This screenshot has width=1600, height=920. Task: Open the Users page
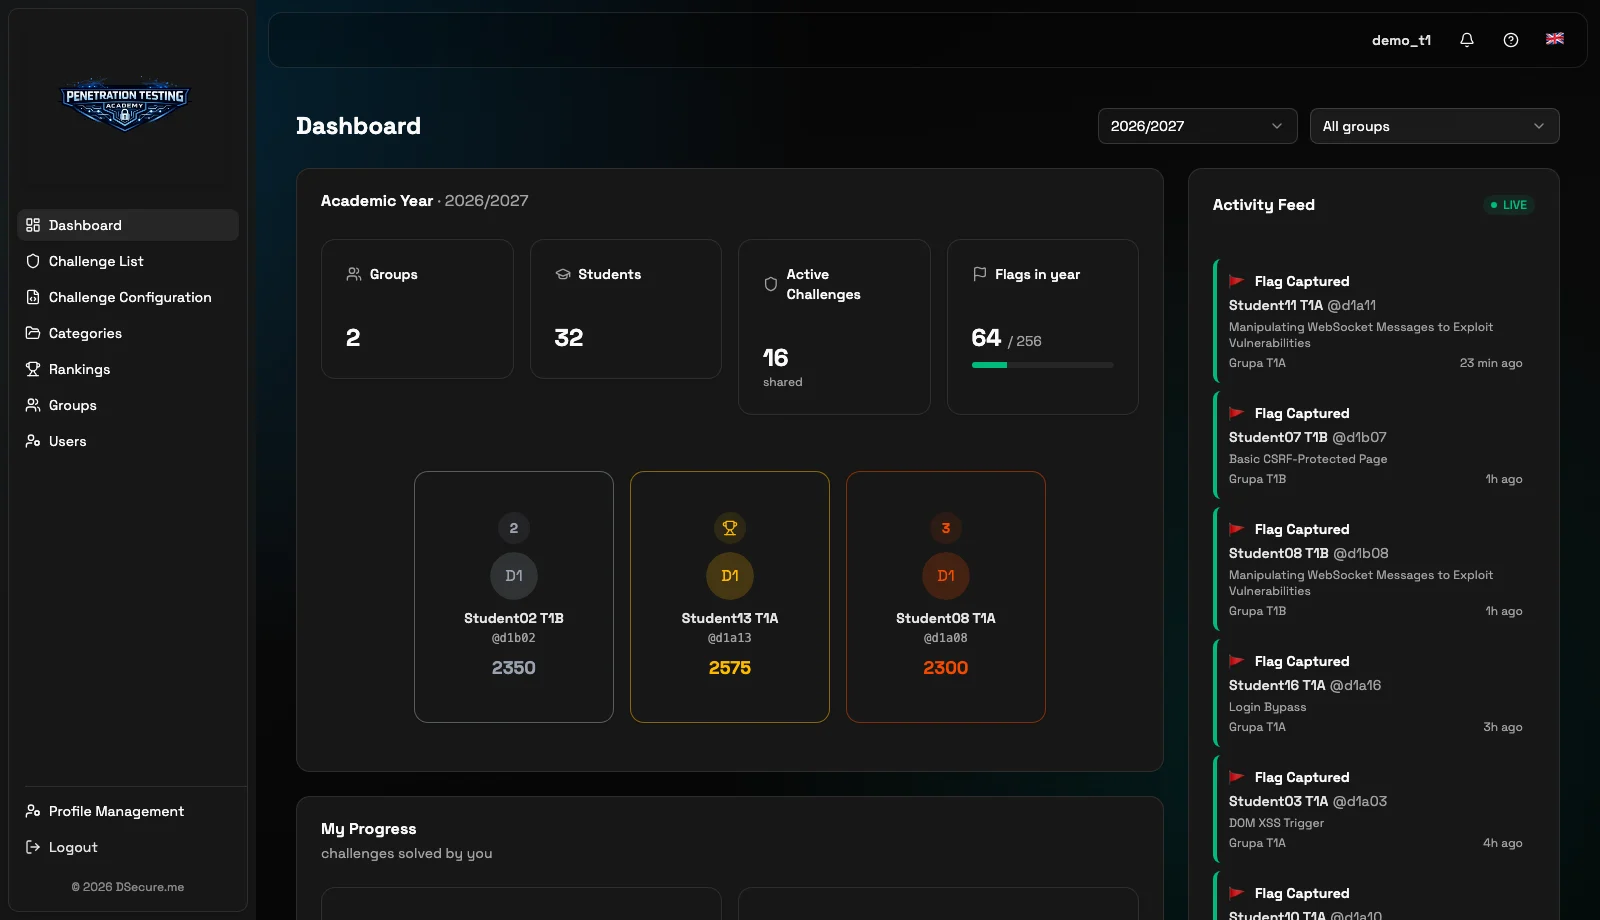(x=128, y=441)
